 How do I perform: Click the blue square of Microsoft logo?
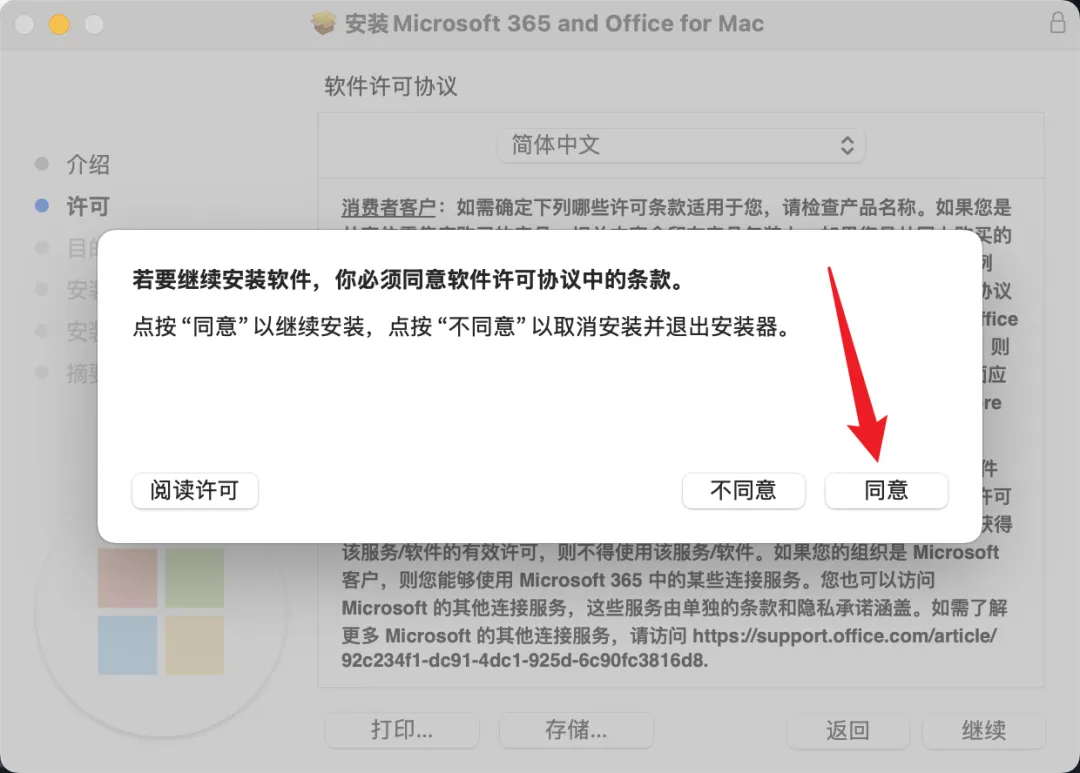[127, 645]
